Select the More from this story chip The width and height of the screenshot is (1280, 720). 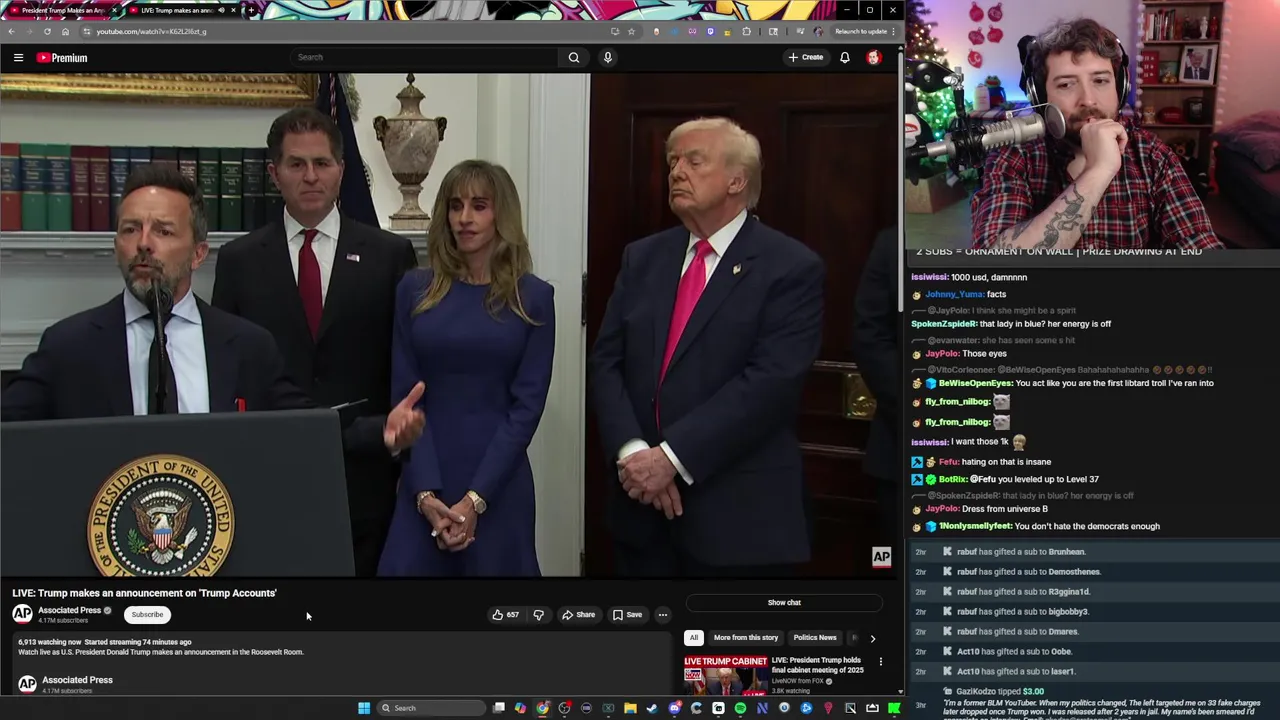(746, 638)
